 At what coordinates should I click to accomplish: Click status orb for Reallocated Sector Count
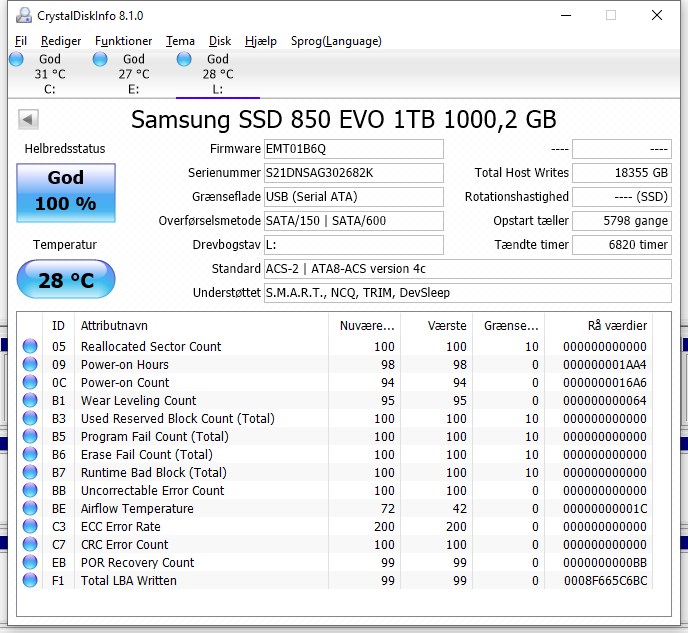point(30,346)
